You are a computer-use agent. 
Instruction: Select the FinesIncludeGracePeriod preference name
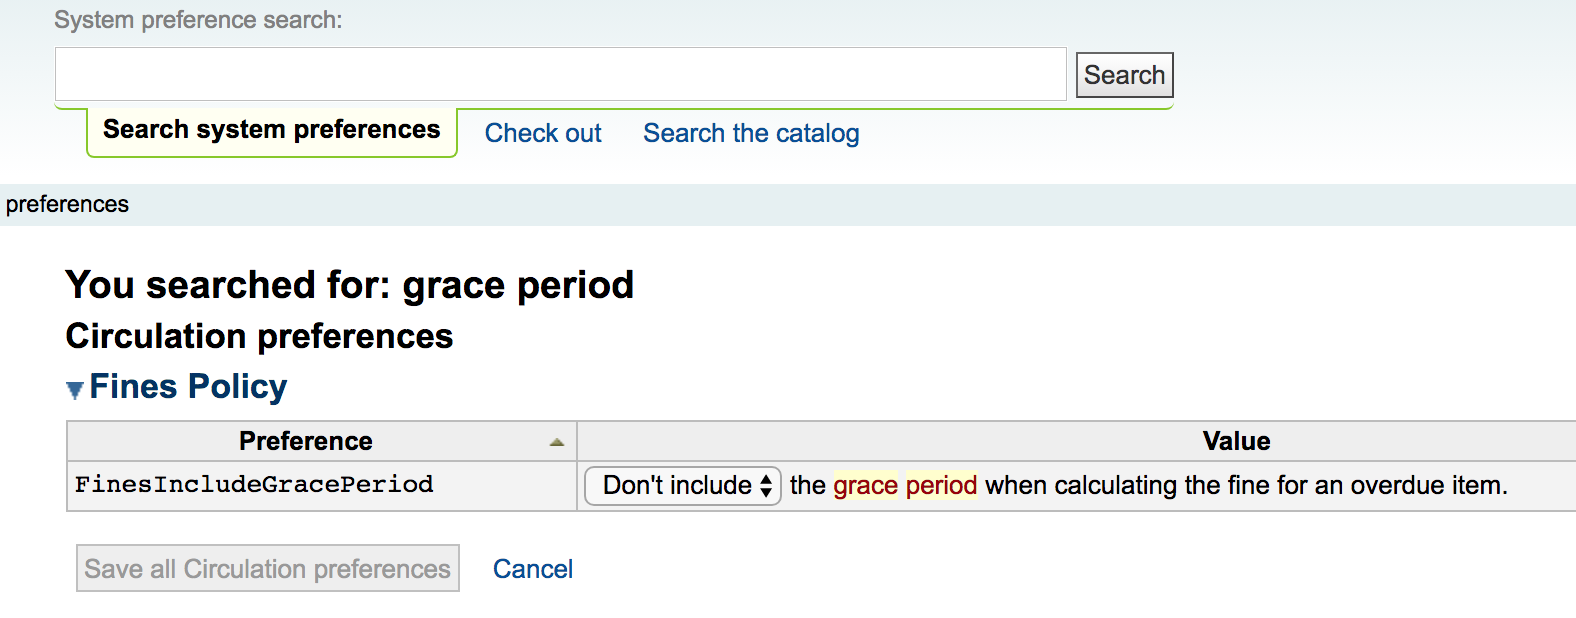(254, 485)
